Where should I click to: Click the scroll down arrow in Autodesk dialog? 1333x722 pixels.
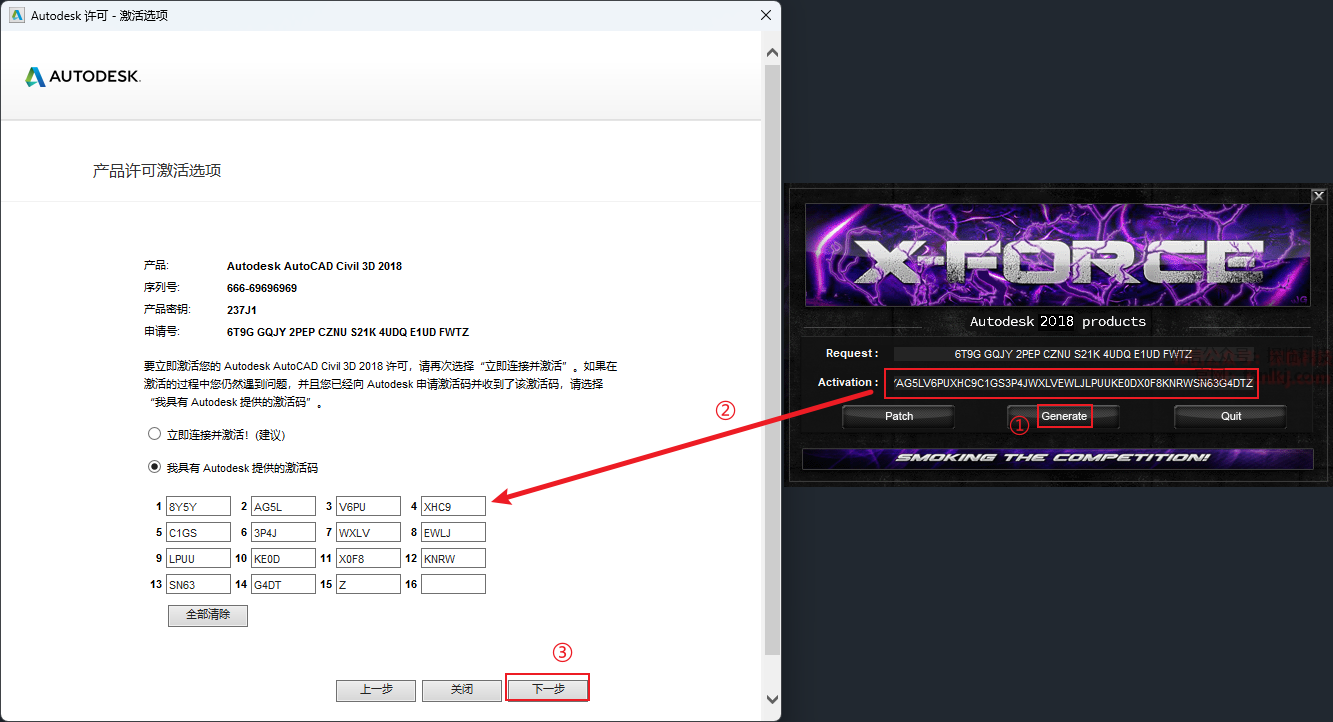click(x=772, y=699)
